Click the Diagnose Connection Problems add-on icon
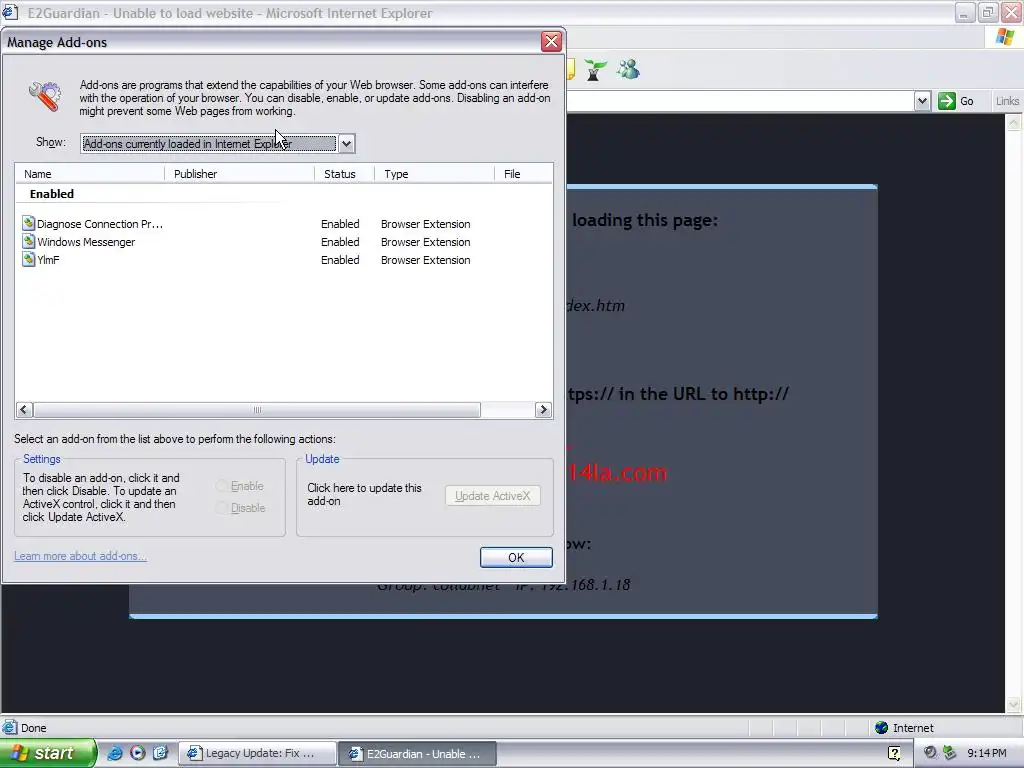Viewport: 1024px width, 768px height. 29,223
